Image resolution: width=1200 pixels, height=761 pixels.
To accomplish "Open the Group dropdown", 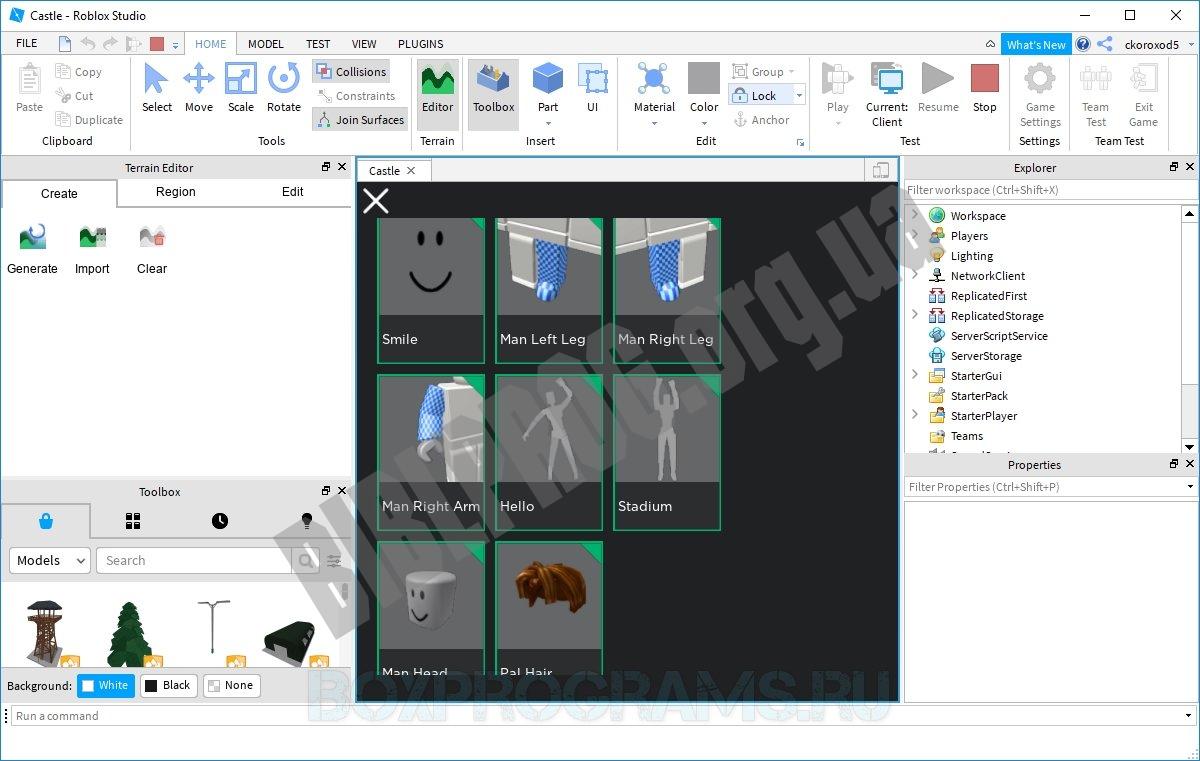I will 764,72.
